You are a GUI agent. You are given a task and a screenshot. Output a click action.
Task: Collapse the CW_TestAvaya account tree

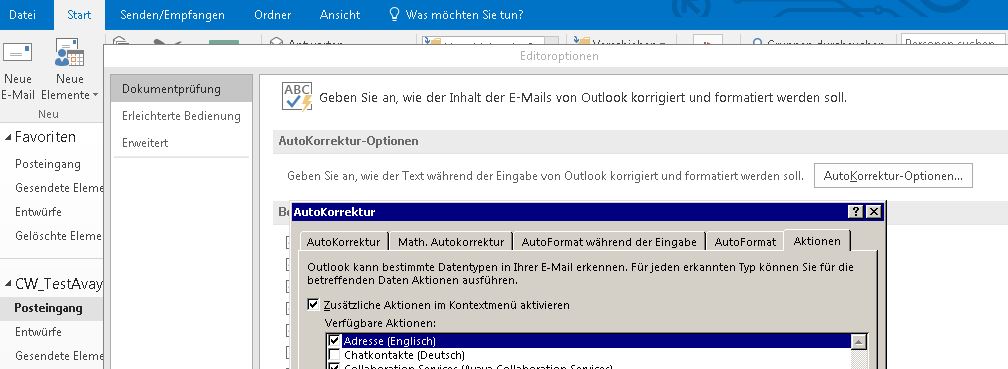pyautogui.click(x=8, y=284)
